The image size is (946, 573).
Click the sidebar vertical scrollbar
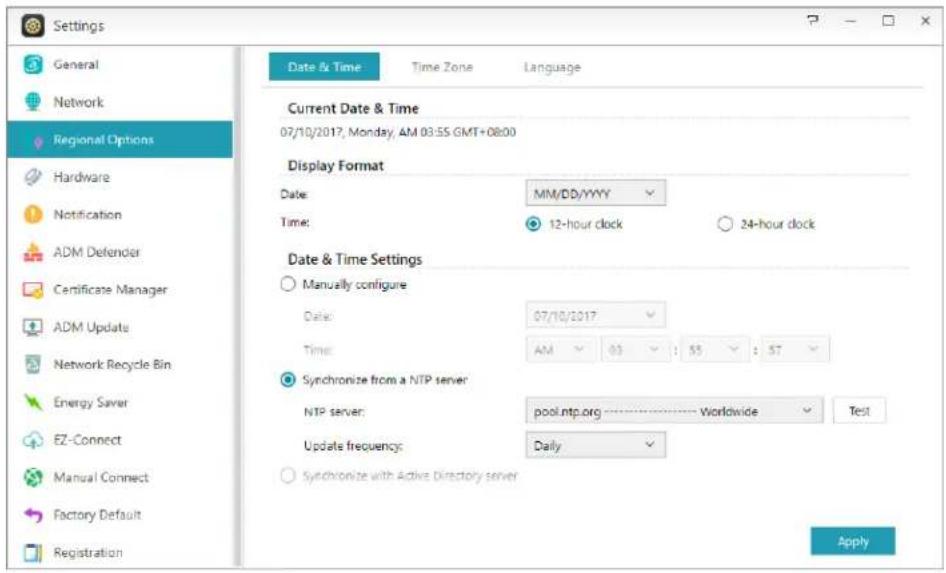point(238,308)
